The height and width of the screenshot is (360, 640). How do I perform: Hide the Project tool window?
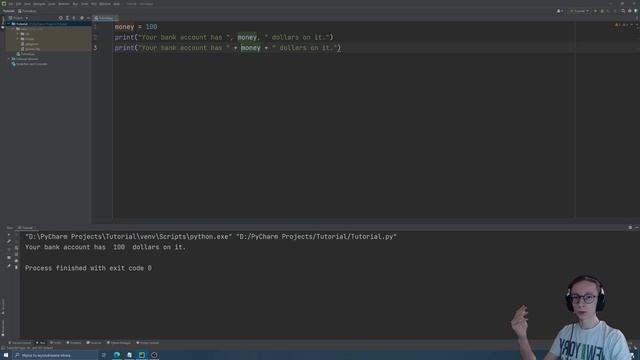tap(88, 18)
